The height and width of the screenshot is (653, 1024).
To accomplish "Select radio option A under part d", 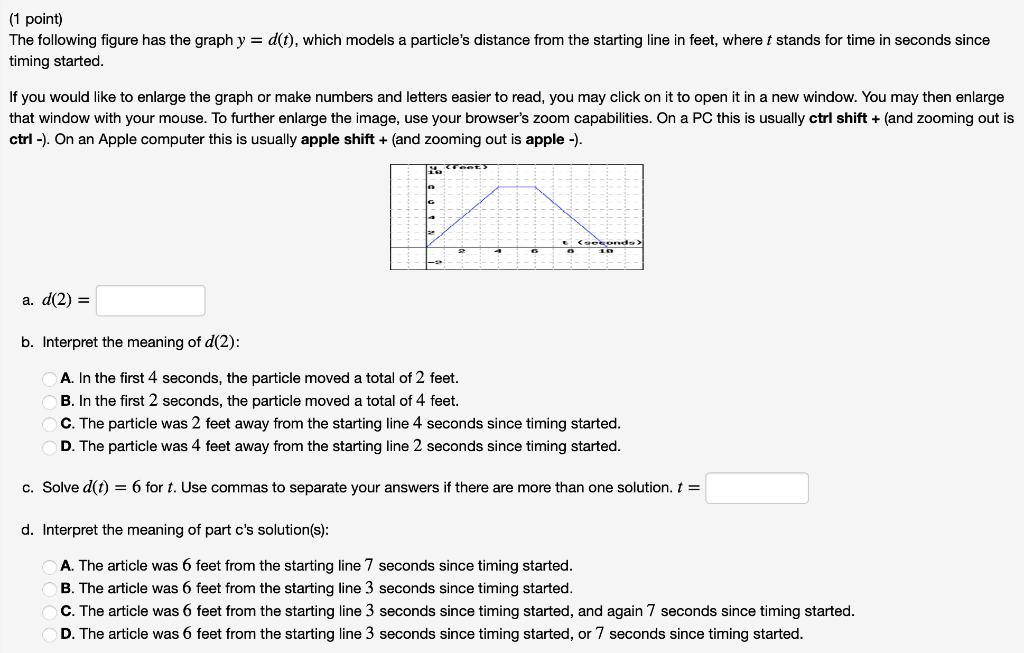I will [x=49, y=566].
